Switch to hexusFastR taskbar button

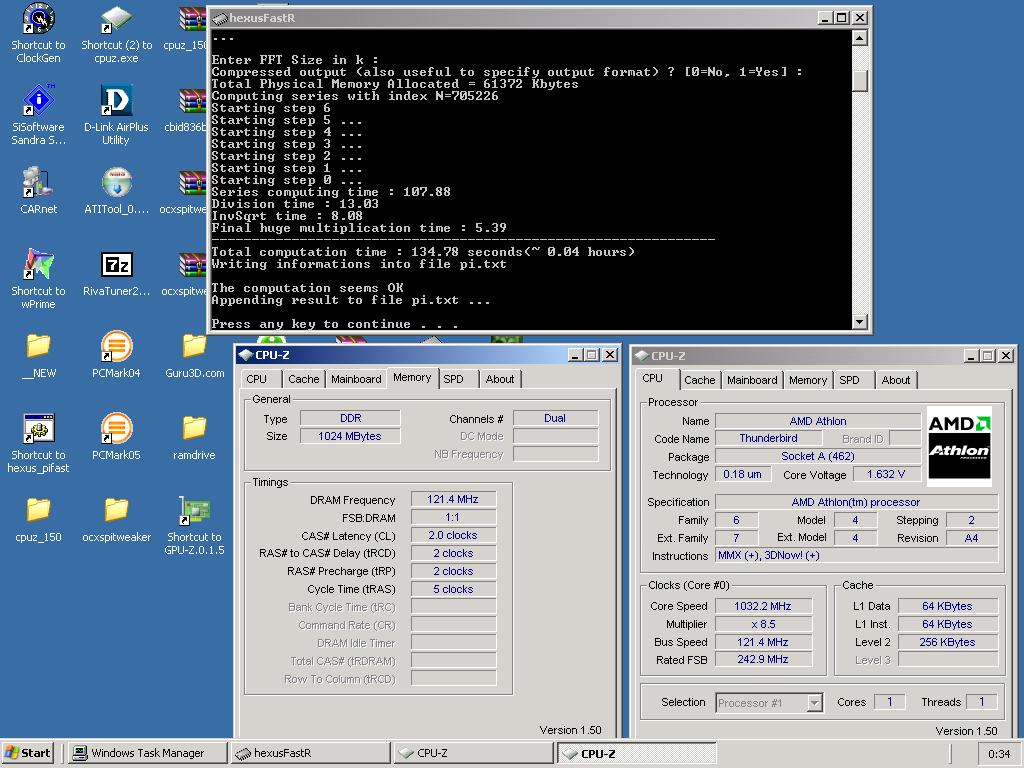tap(310, 753)
